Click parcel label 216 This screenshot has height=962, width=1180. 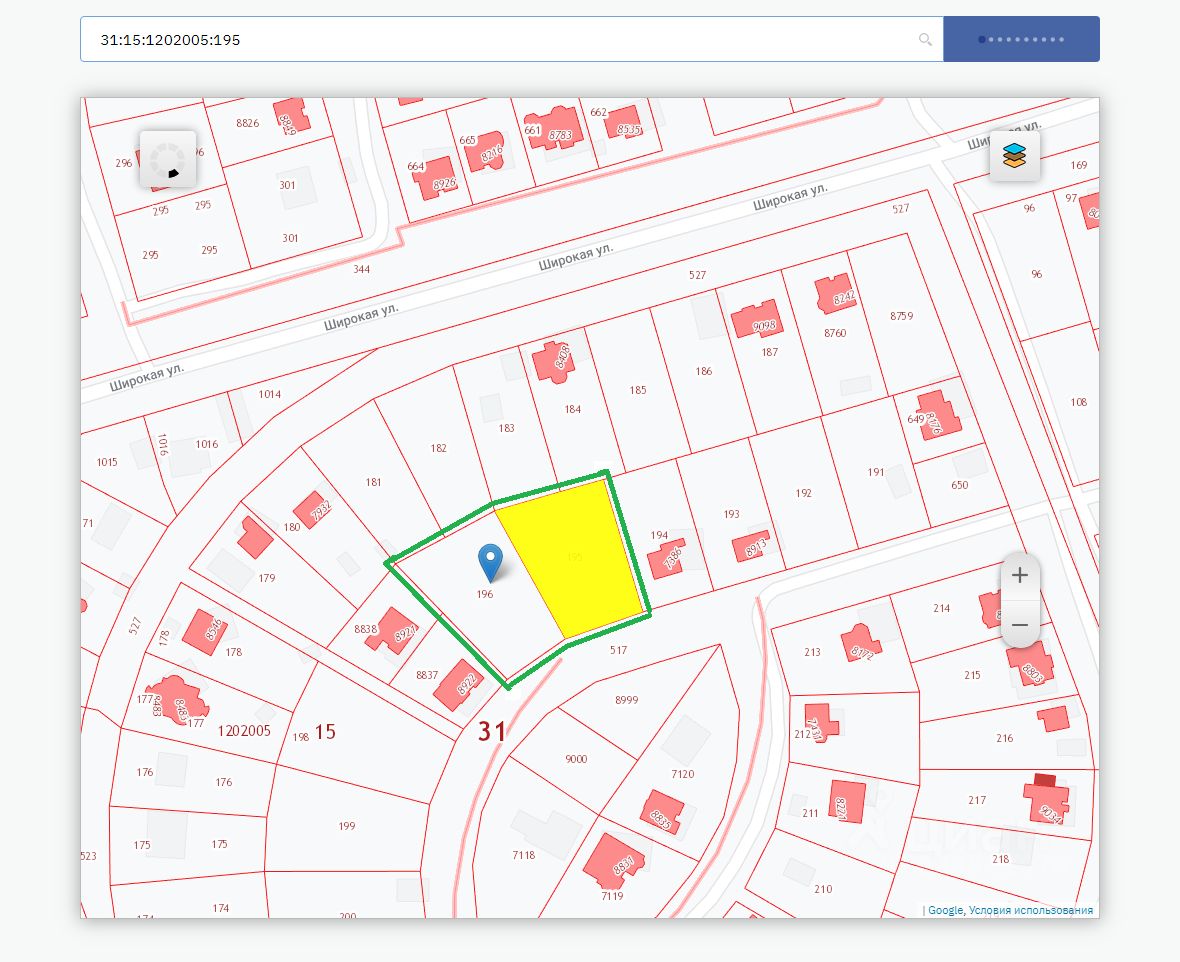pyautogui.click(x=1005, y=738)
